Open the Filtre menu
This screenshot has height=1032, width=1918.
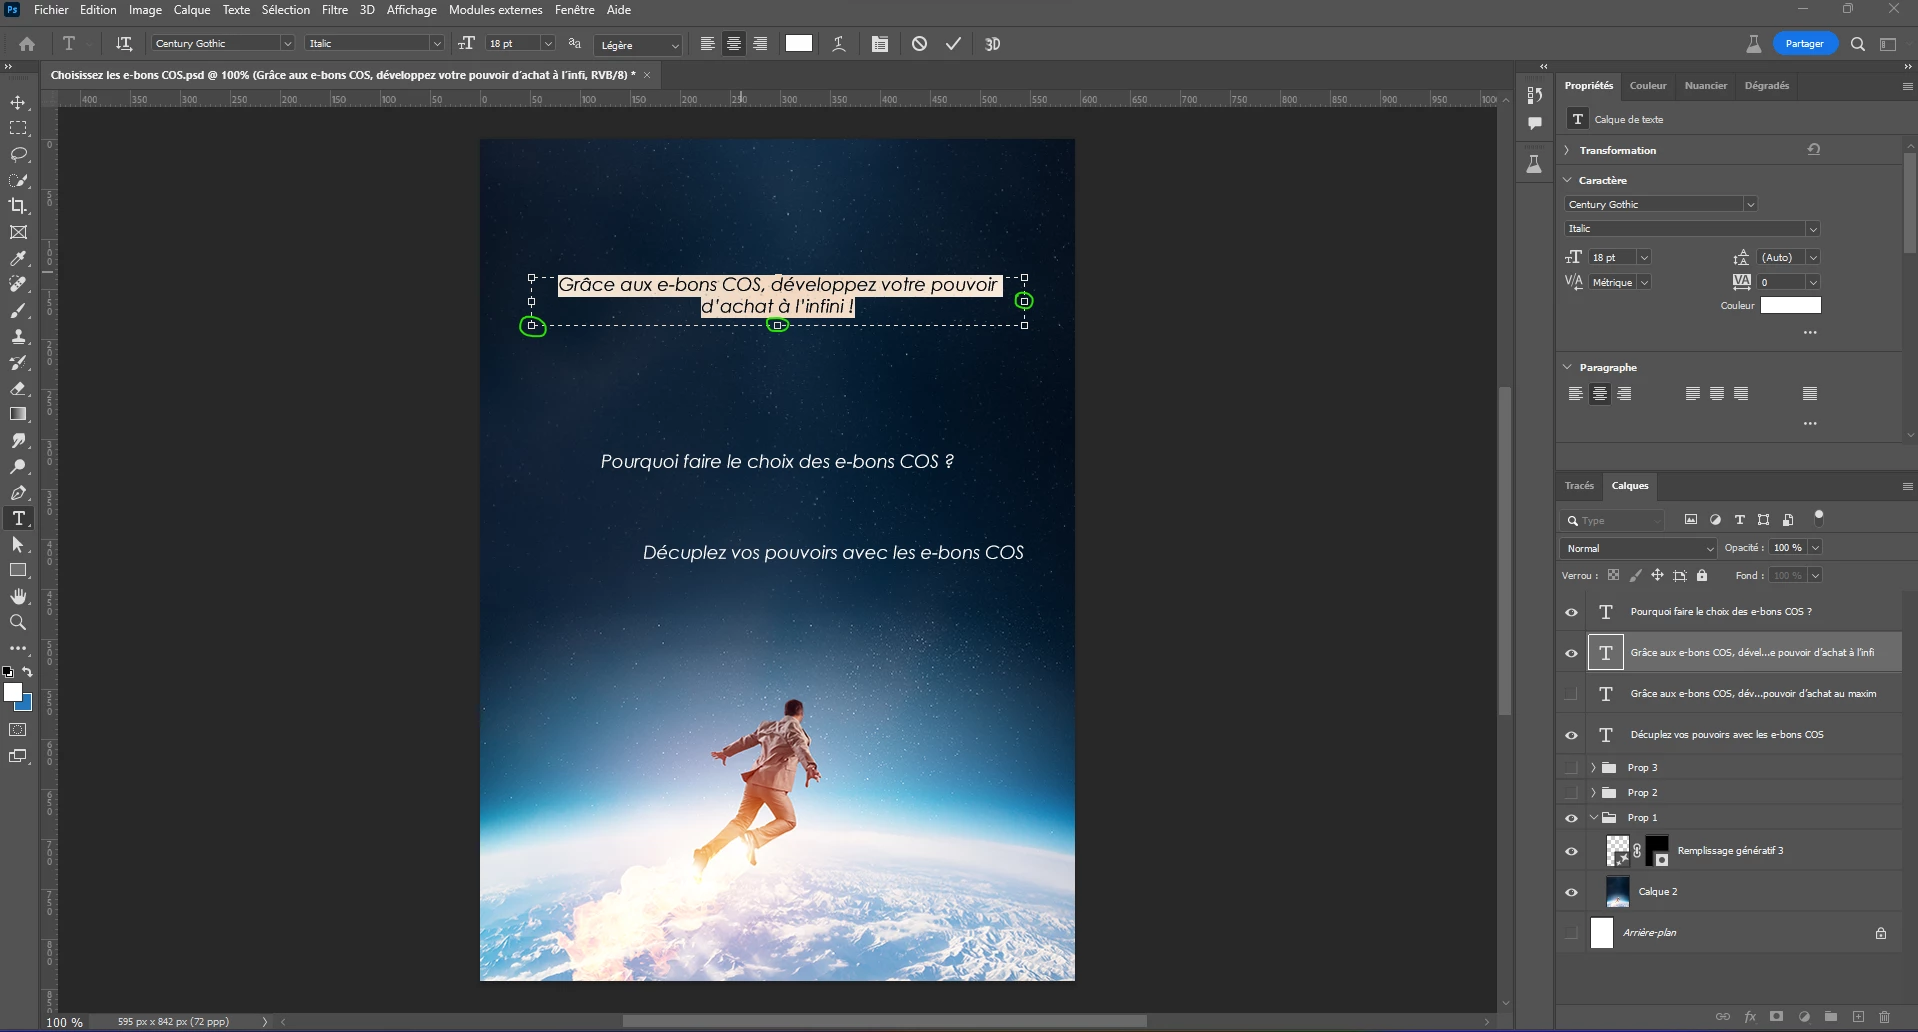pos(335,10)
